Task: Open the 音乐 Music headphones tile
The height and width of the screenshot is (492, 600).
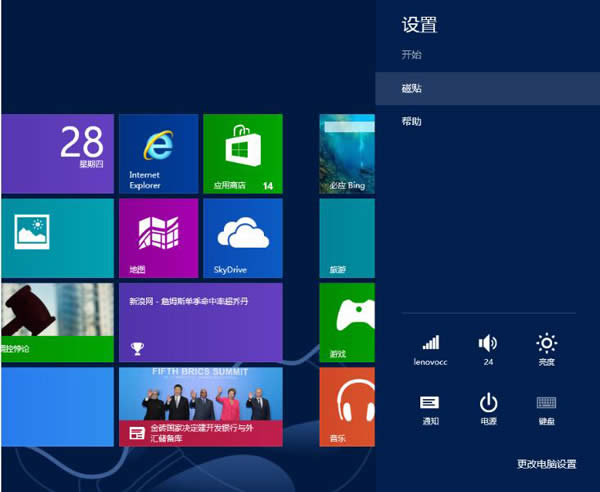Action: tap(347, 407)
